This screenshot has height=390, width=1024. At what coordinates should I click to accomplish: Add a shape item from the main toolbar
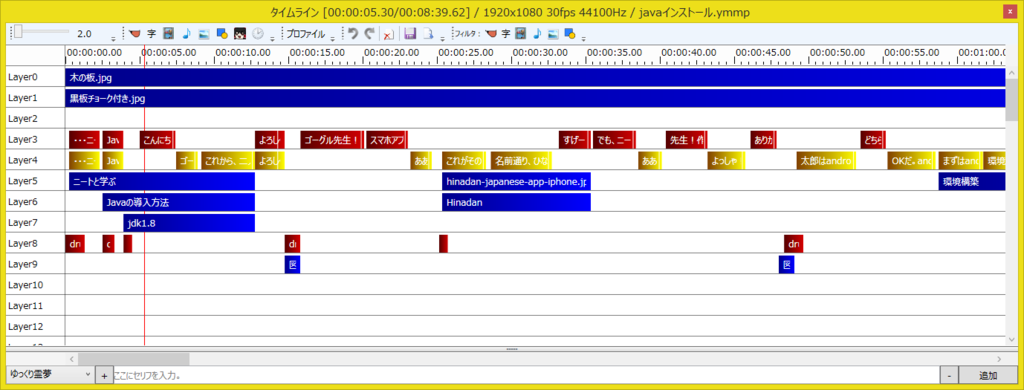pyautogui.click(x=221, y=33)
